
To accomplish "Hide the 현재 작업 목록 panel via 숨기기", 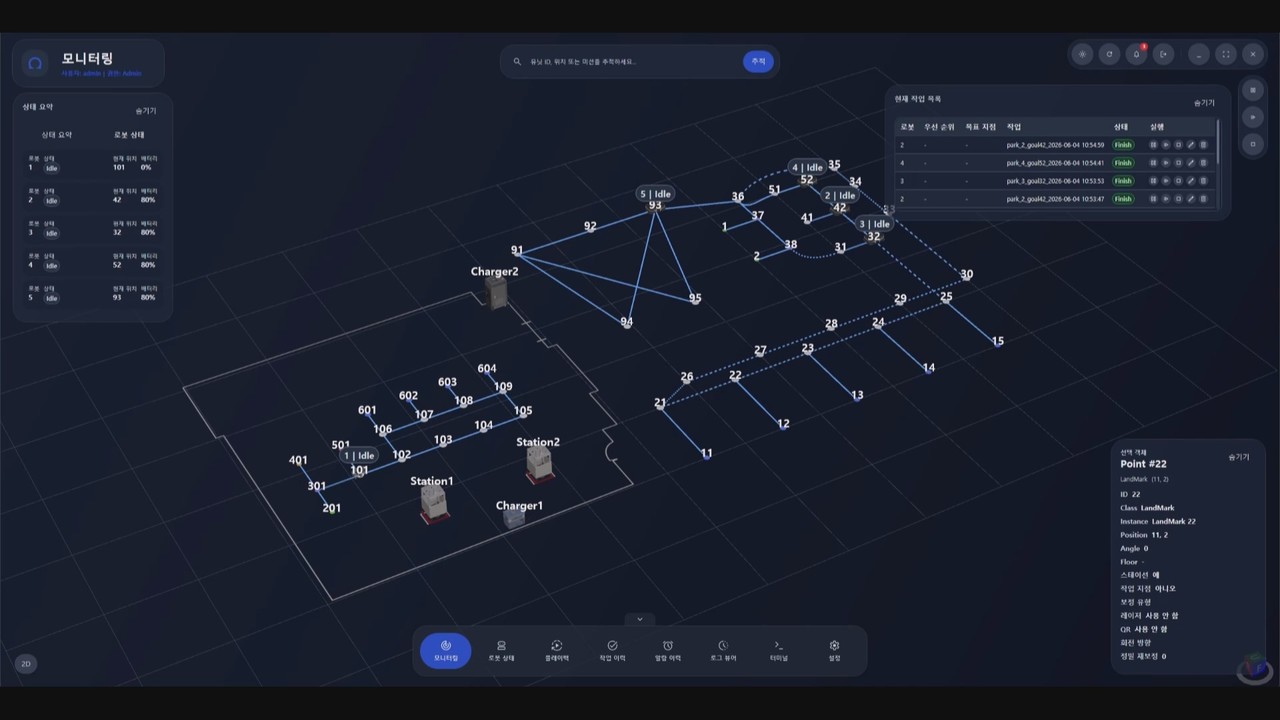I will click(x=1204, y=103).
